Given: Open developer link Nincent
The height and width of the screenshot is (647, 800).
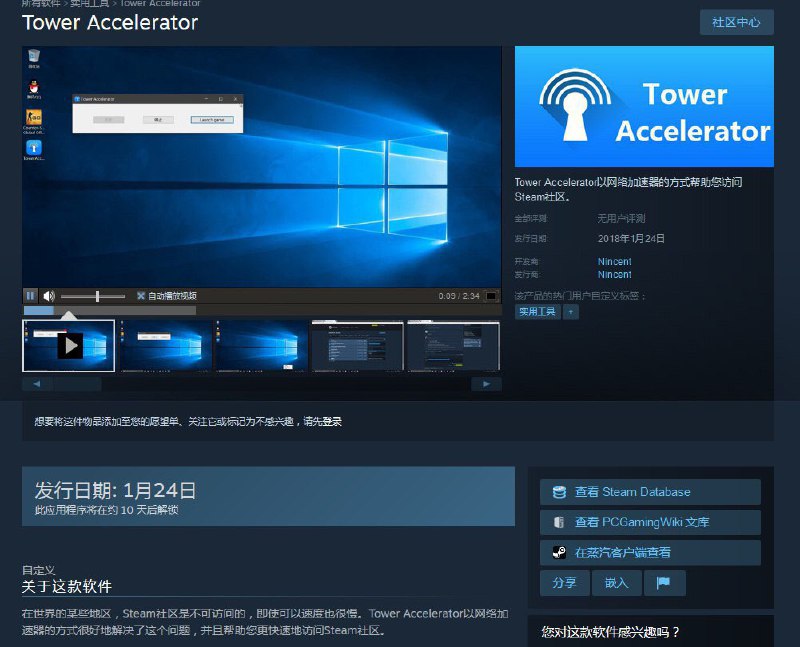Looking at the screenshot, I should 614,262.
